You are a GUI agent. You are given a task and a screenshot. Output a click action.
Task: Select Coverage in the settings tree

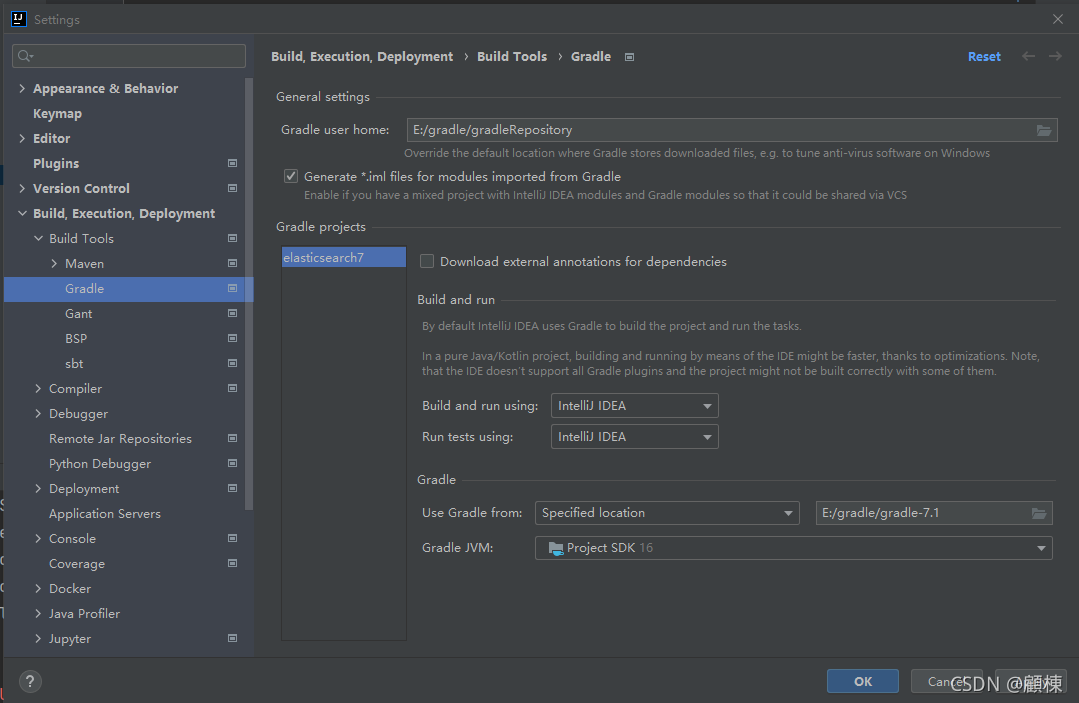coord(77,563)
